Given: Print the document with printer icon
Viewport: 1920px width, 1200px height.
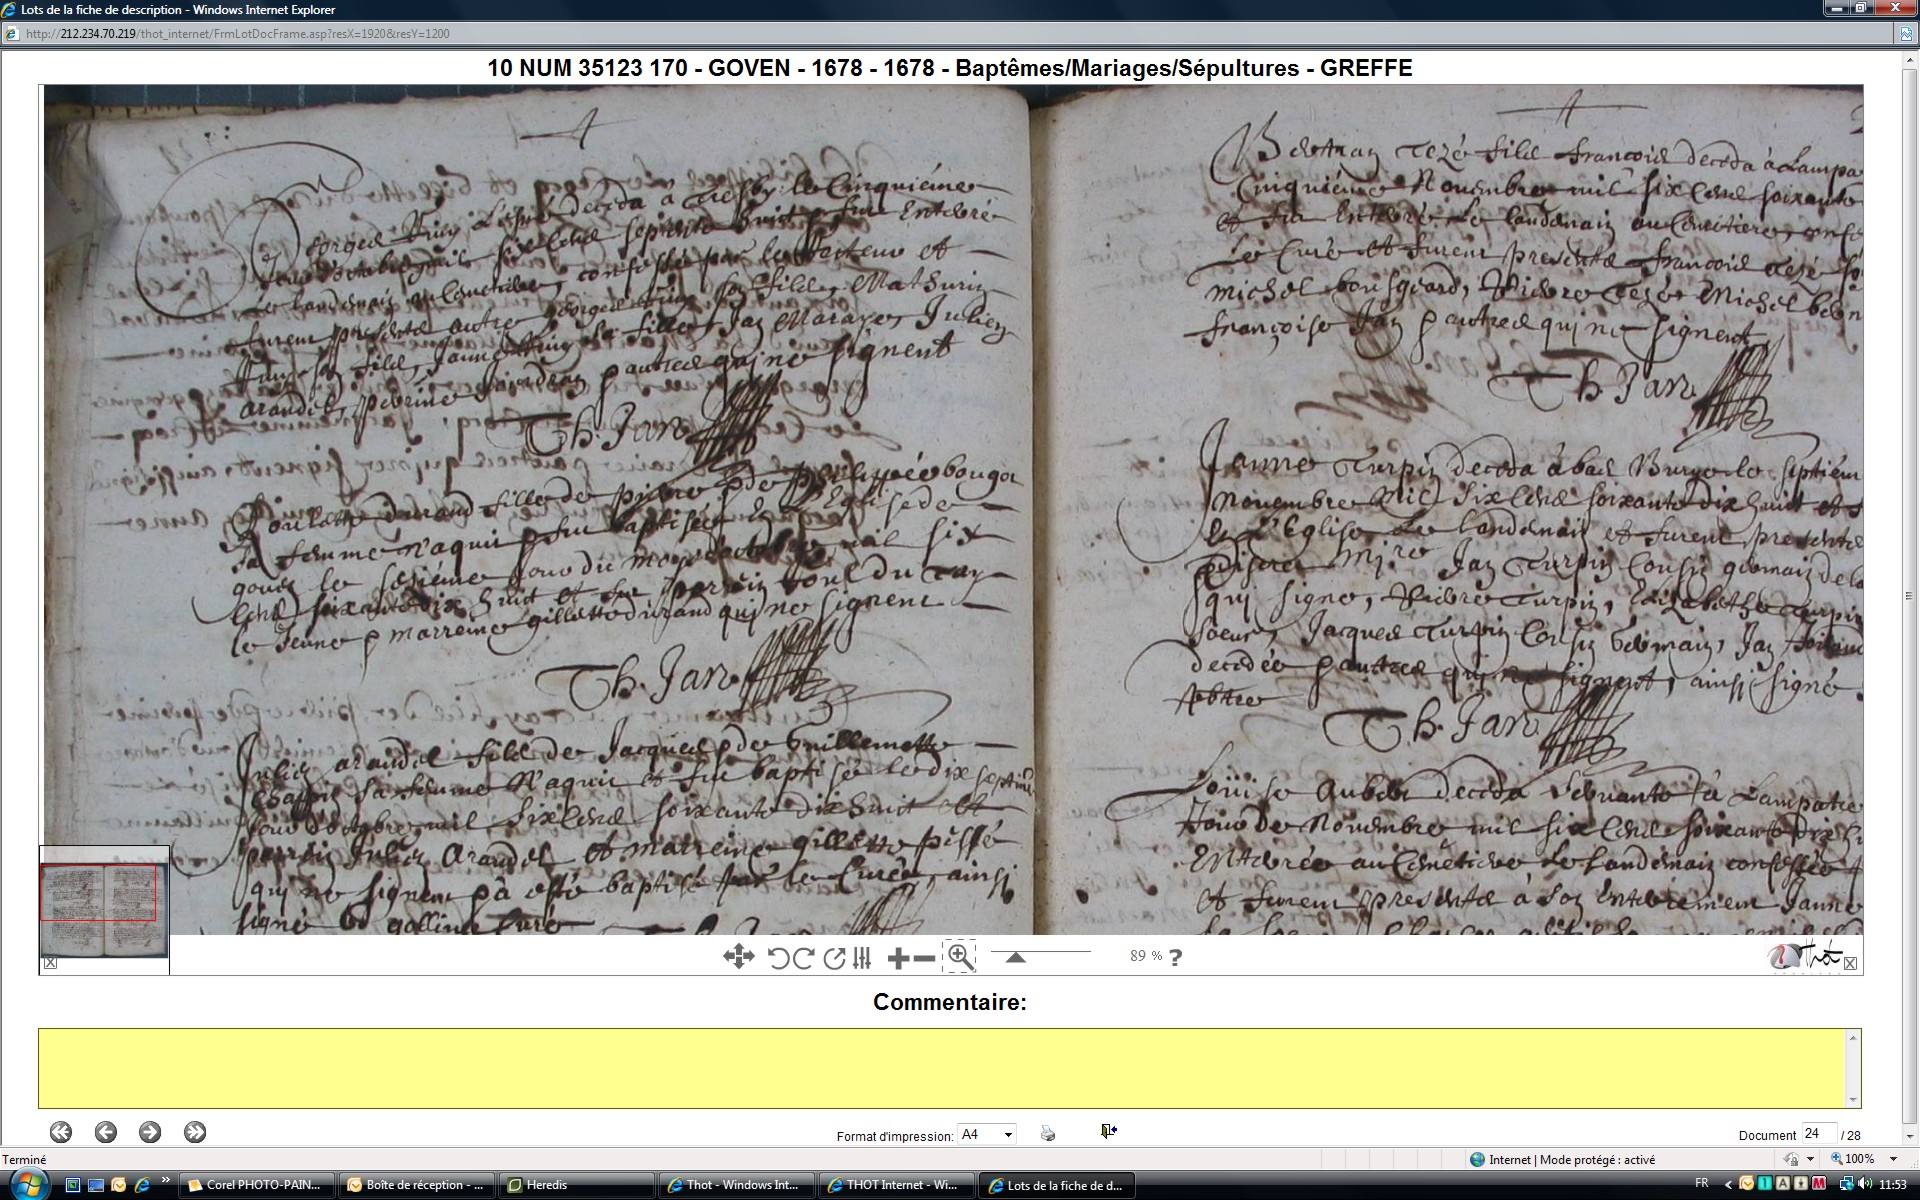Looking at the screenshot, I should pos(1047,1133).
